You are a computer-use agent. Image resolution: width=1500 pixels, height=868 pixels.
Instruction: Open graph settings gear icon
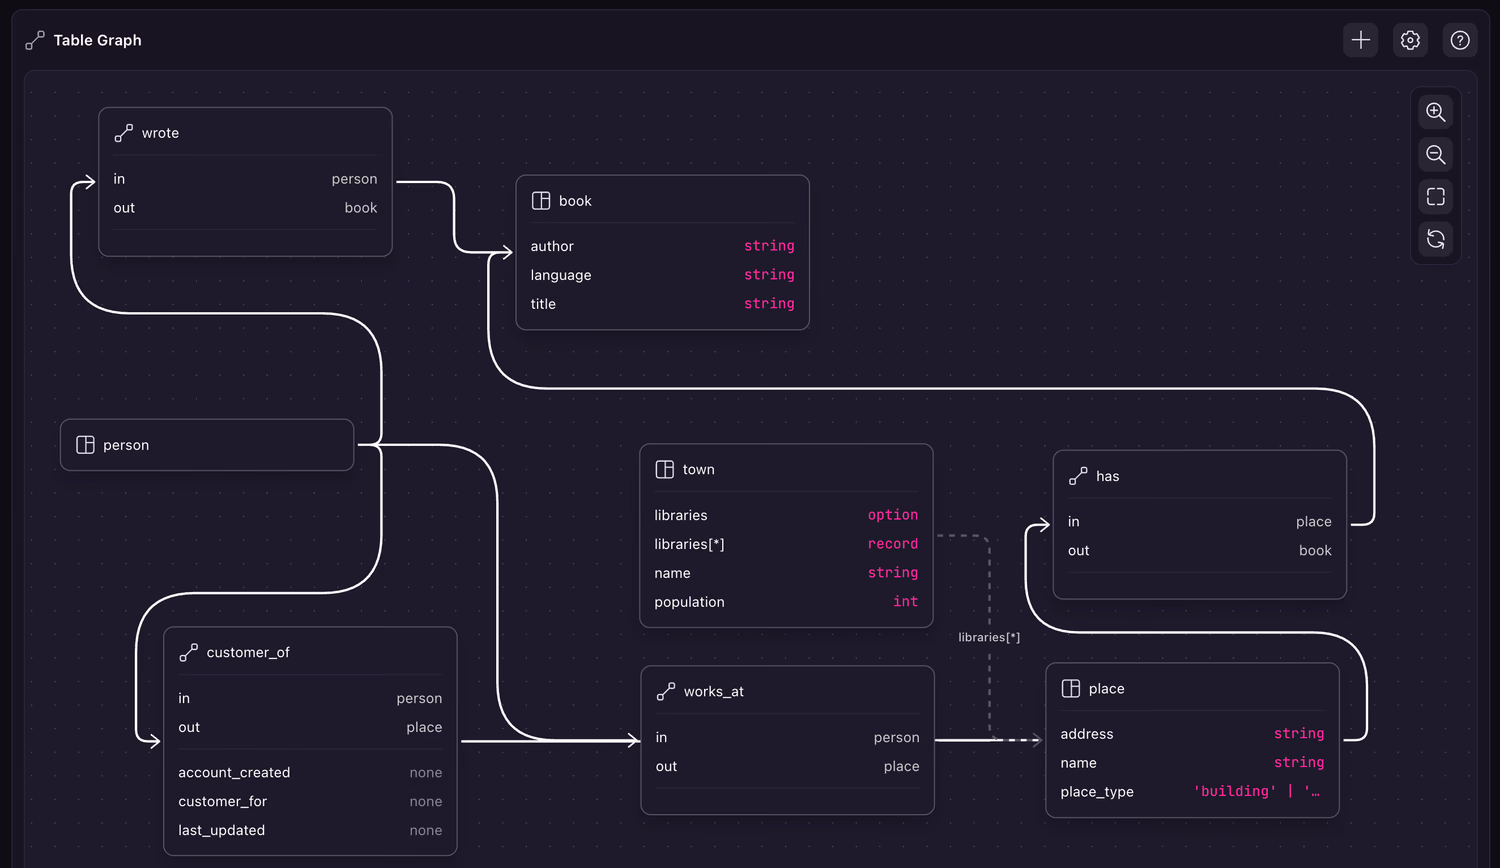1411,40
